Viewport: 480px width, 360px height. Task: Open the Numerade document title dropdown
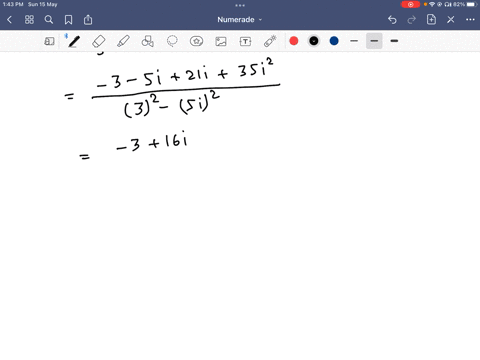coord(240,20)
